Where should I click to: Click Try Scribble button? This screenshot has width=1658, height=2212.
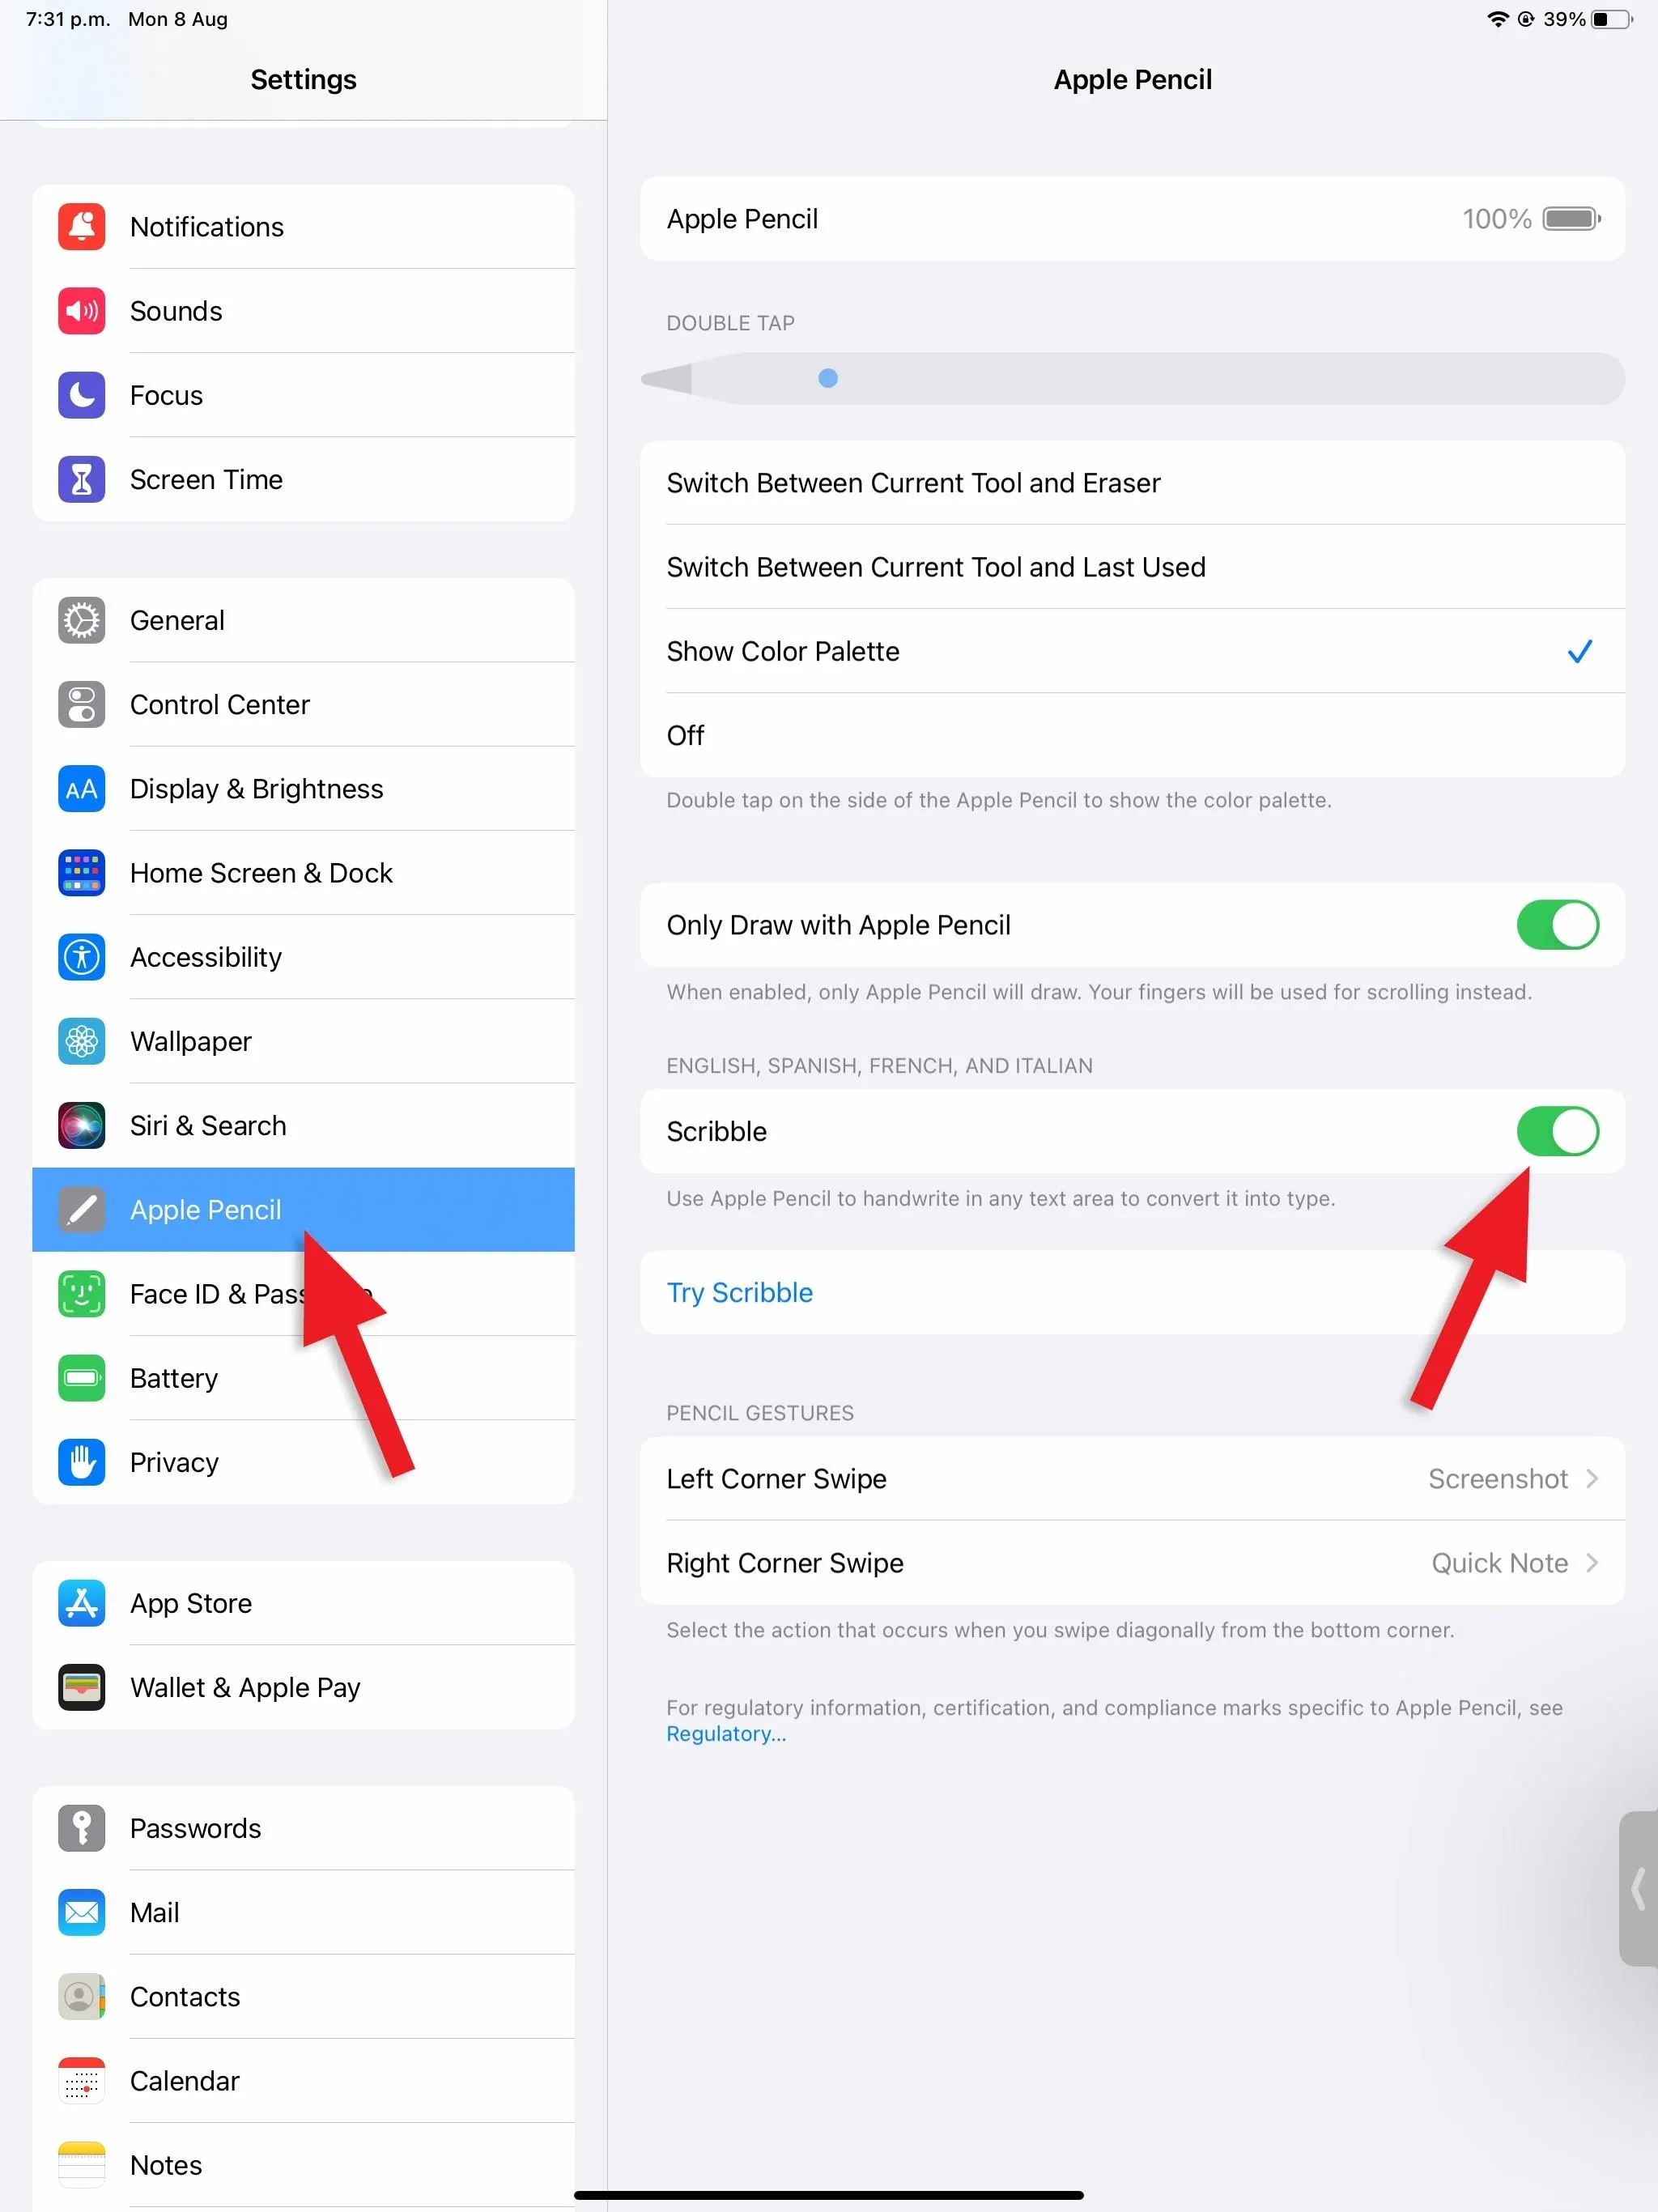click(738, 1291)
